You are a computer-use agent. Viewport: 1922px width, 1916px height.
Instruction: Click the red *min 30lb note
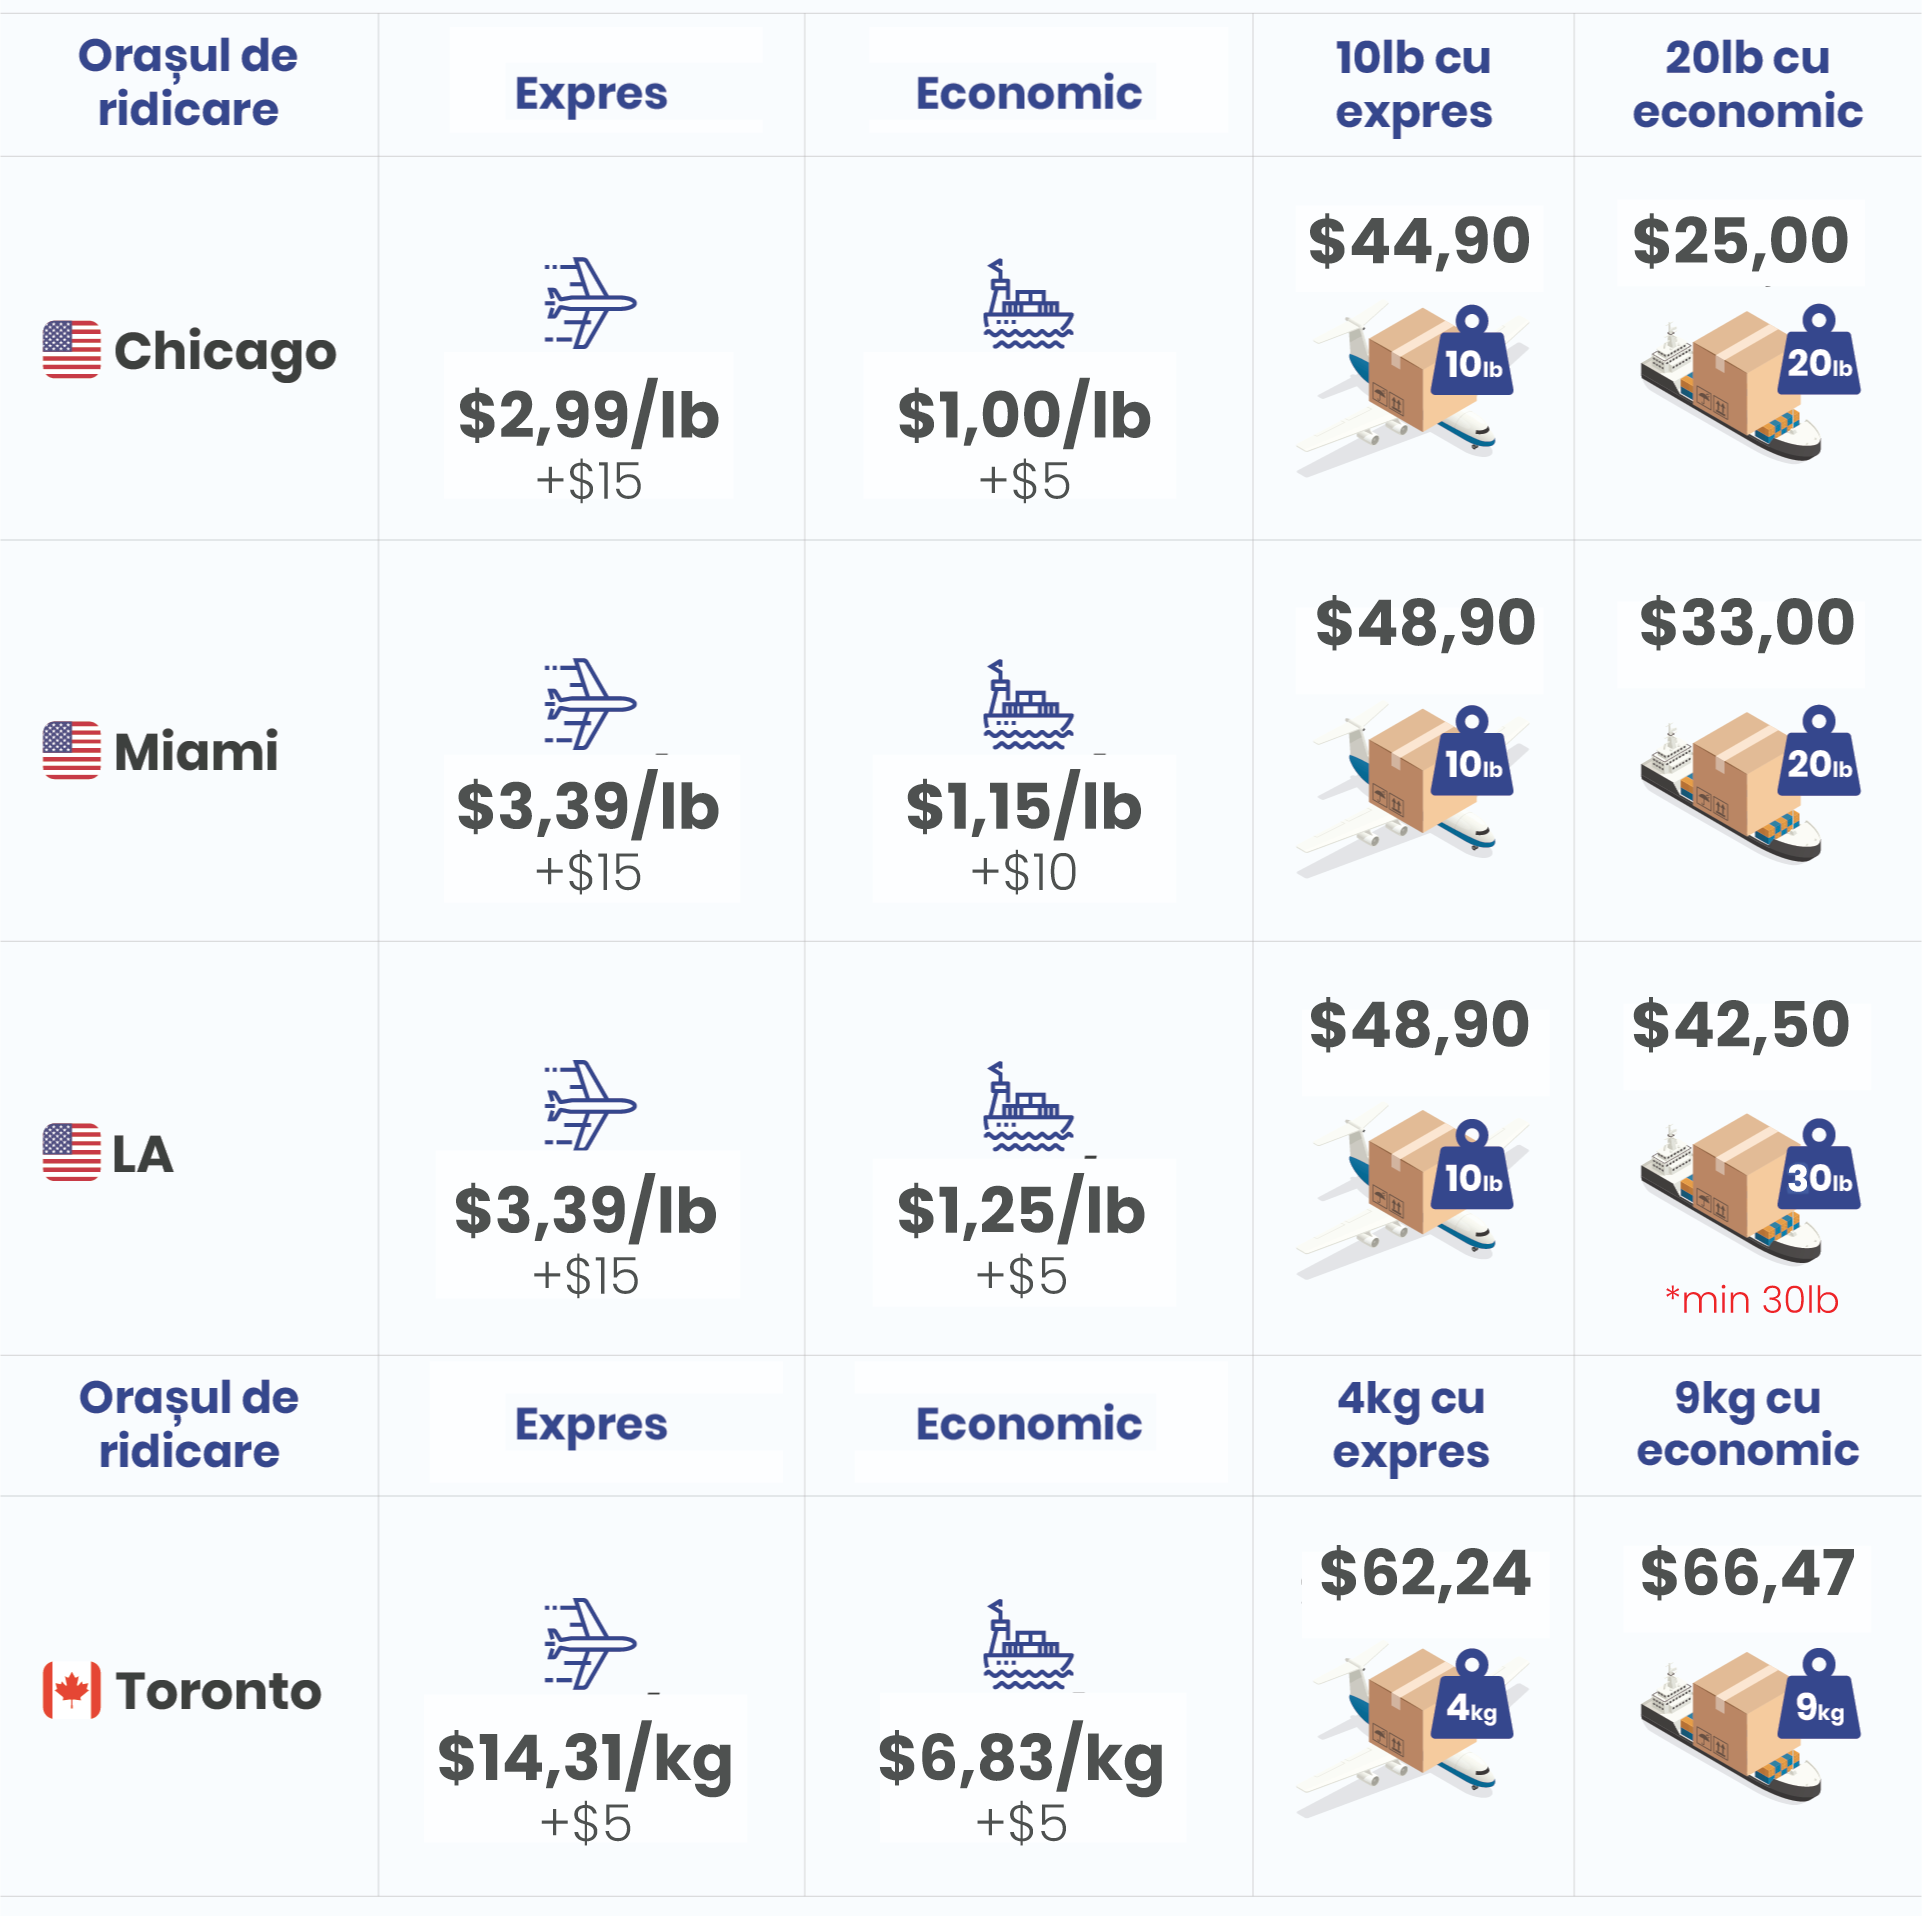(1752, 1299)
